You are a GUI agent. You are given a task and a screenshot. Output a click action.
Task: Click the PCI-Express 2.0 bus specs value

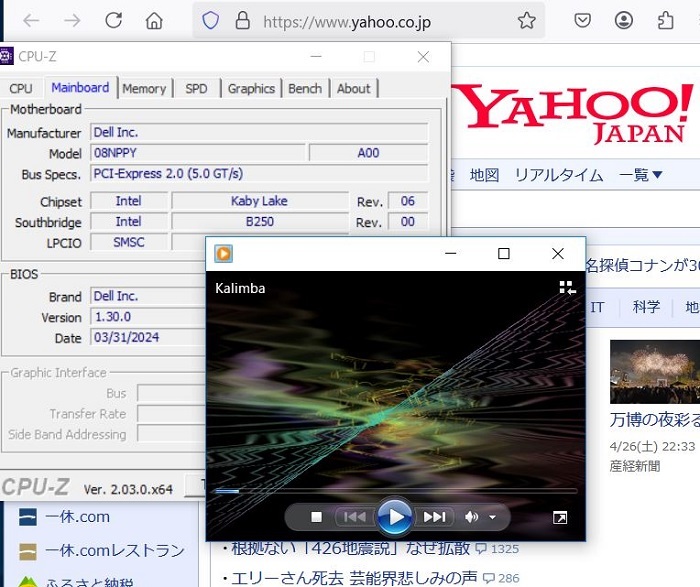point(259,173)
